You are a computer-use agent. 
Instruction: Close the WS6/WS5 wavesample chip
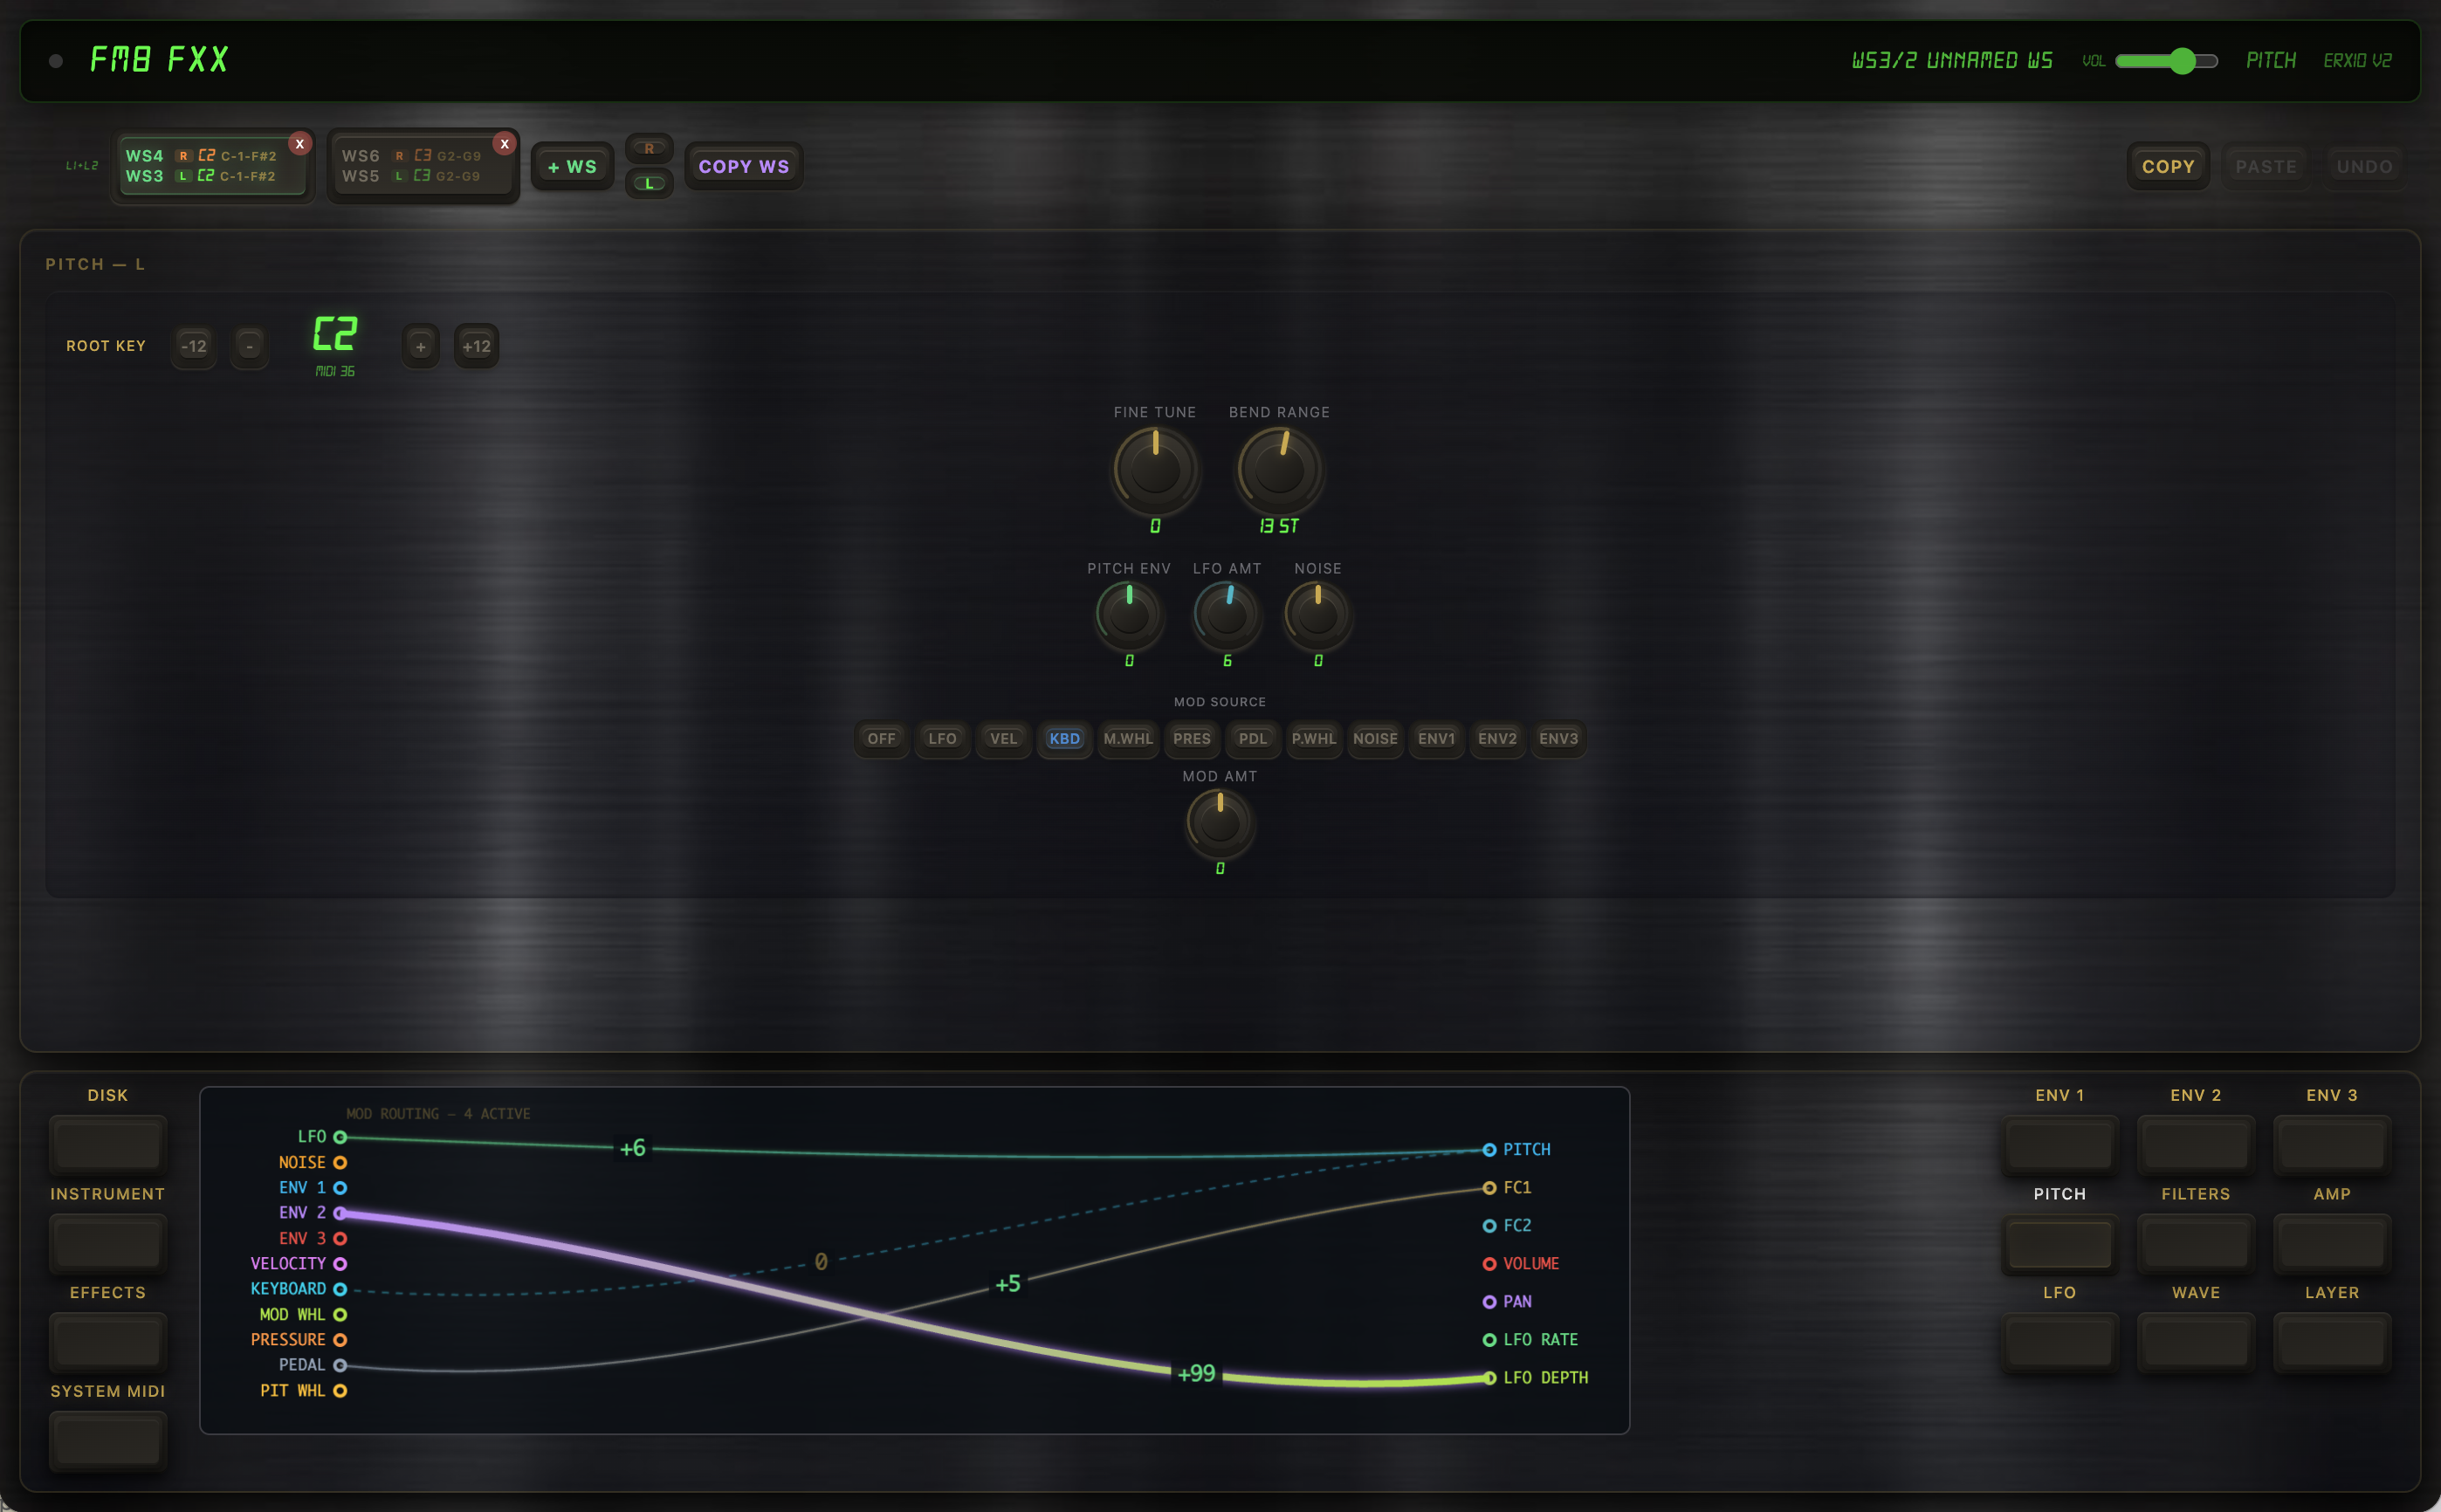pyautogui.click(x=505, y=144)
